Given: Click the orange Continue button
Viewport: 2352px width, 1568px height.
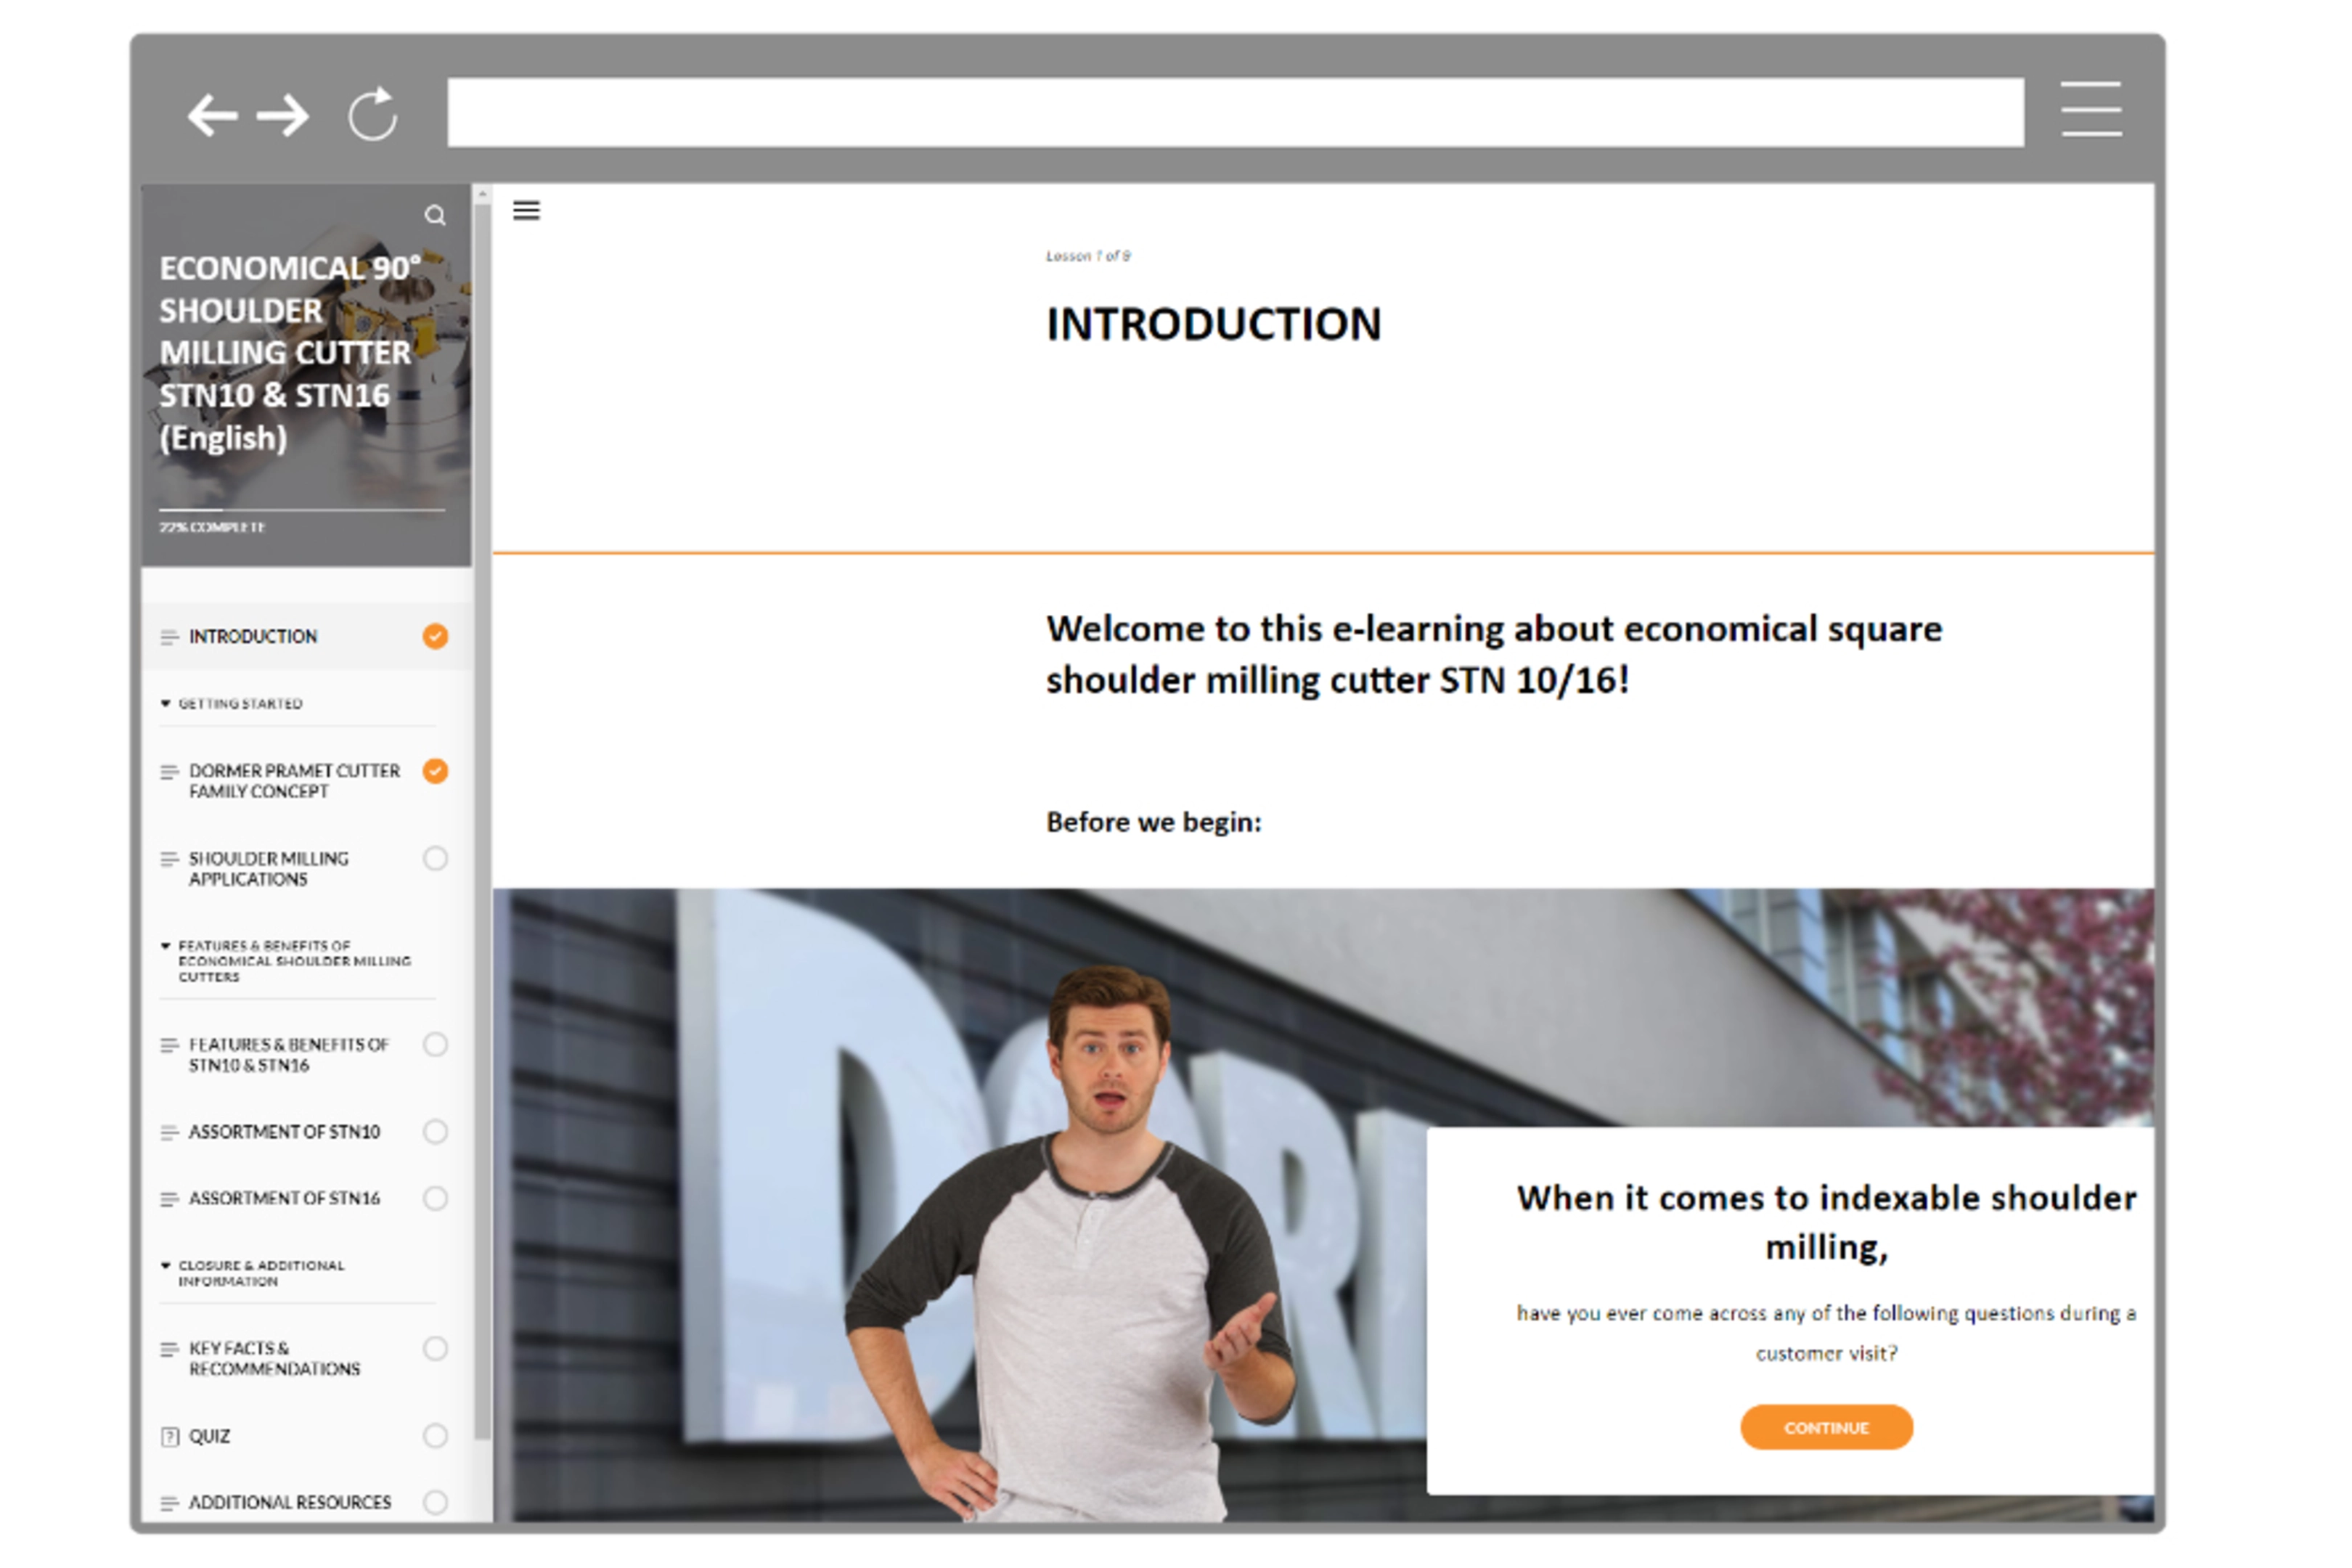Looking at the screenshot, I should coord(1827,1428).
